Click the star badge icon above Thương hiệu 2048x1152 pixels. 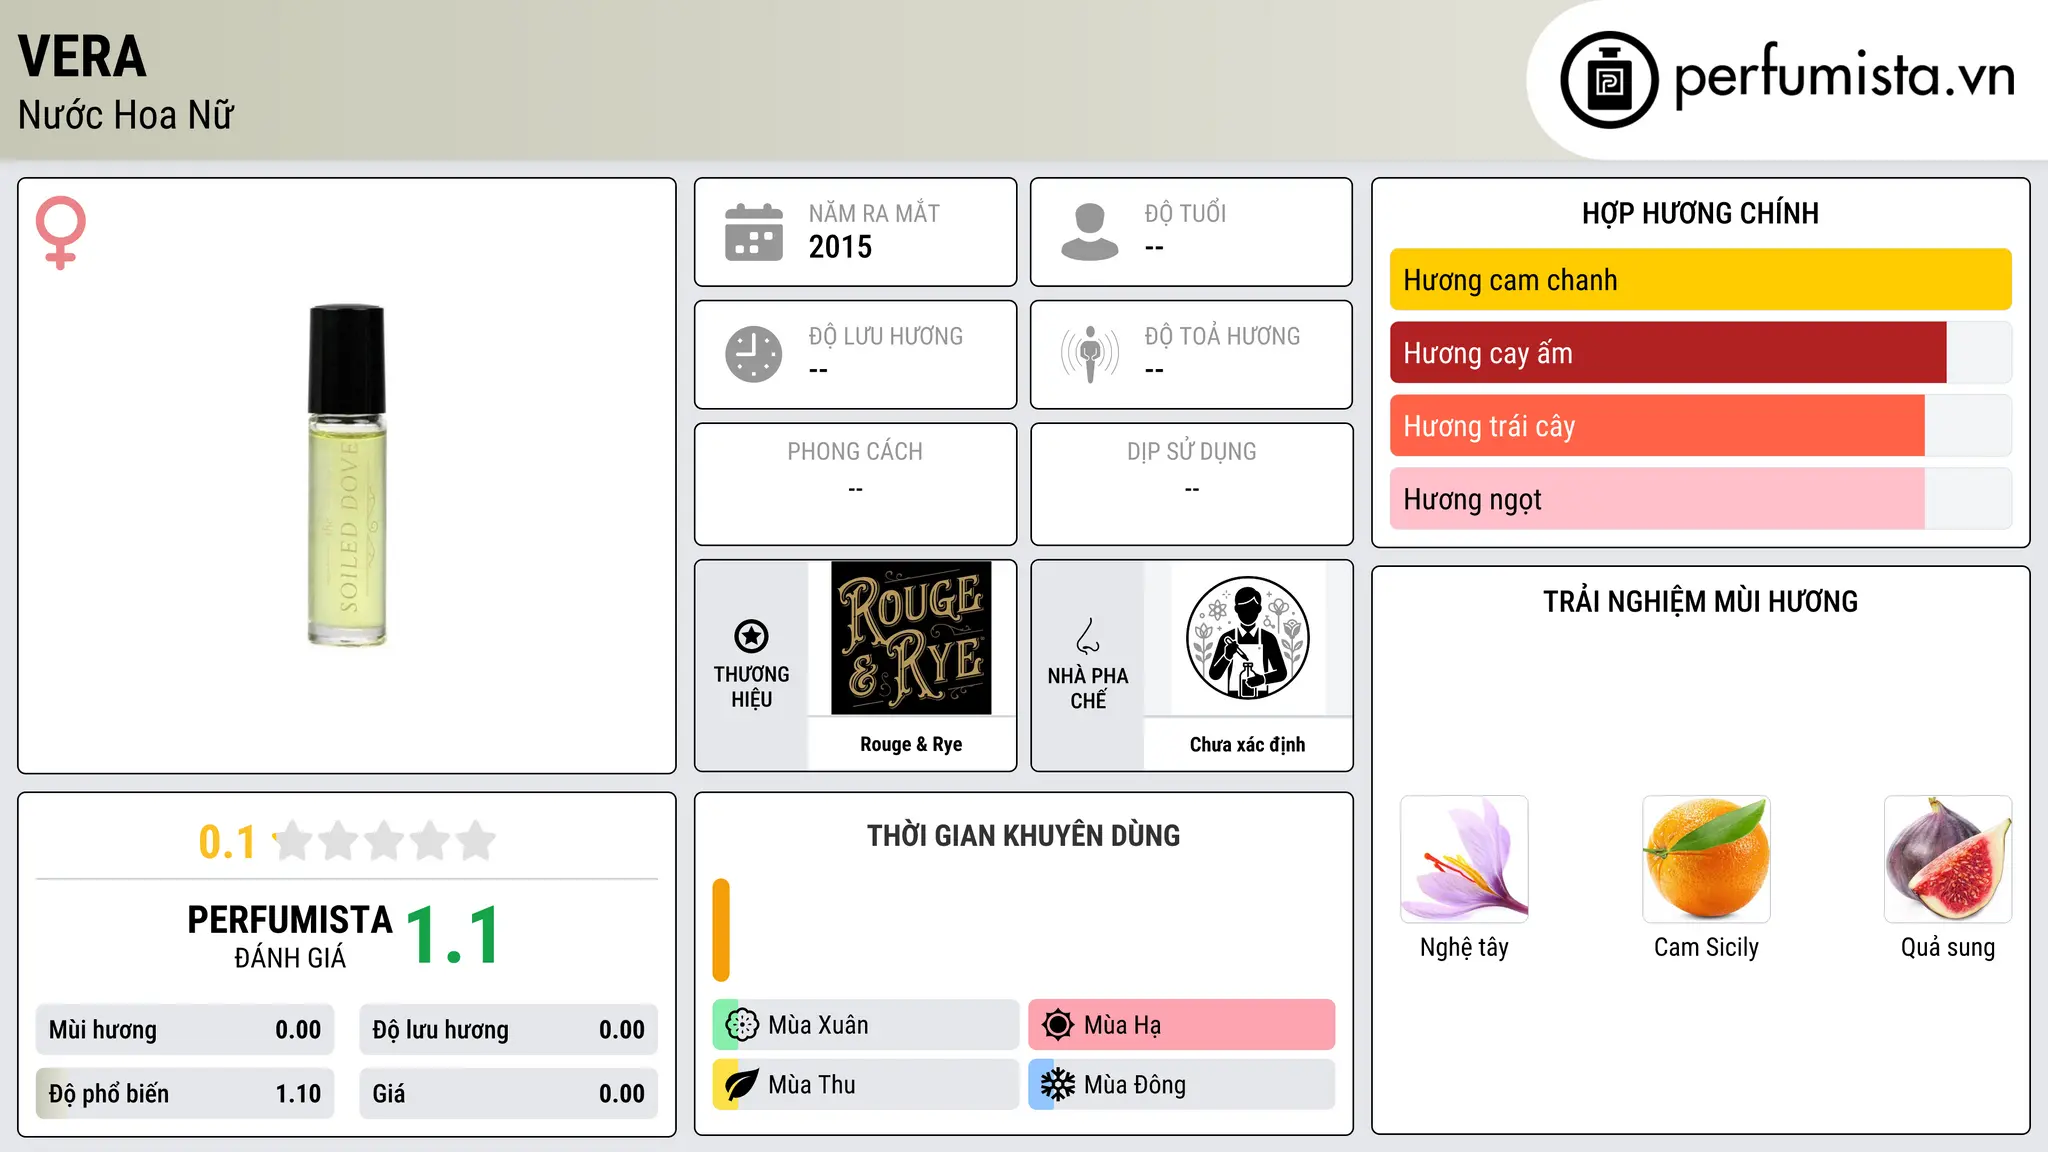coord(751,636)
